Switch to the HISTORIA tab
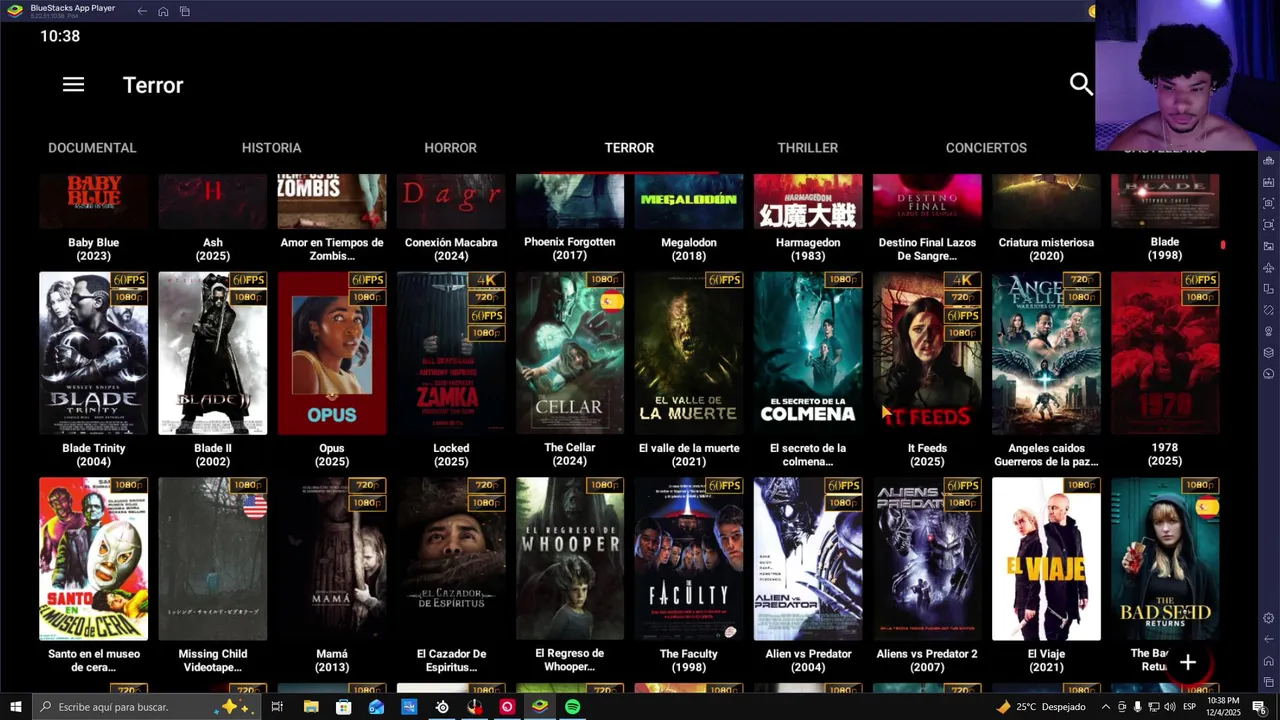1280x720 pixels. coord(271,147)
